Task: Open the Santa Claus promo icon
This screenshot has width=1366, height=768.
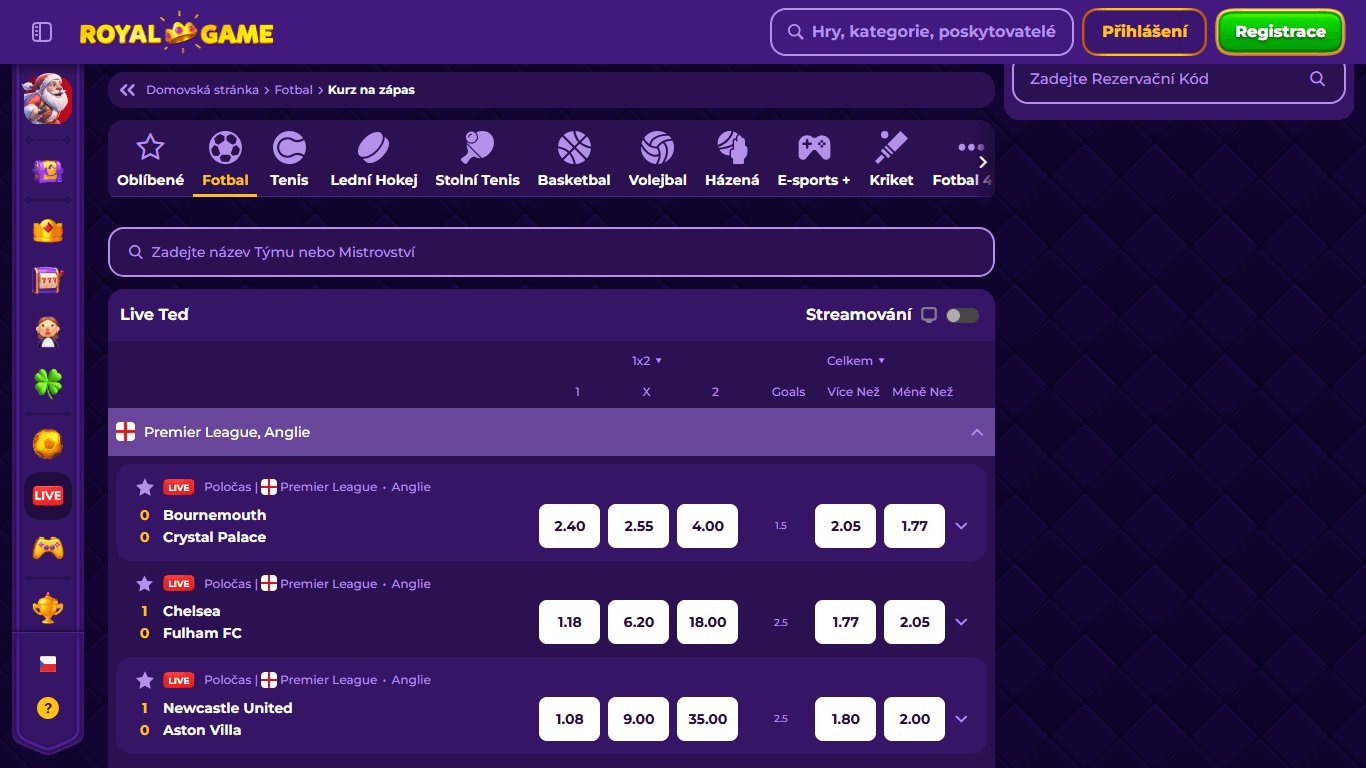Action: 48,98
